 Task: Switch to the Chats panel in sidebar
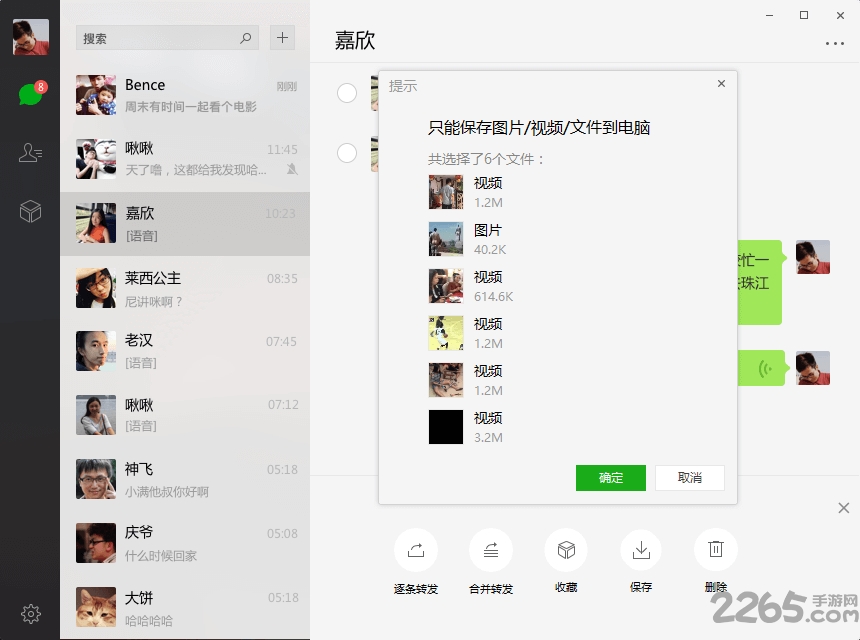[x=29, y=95]
